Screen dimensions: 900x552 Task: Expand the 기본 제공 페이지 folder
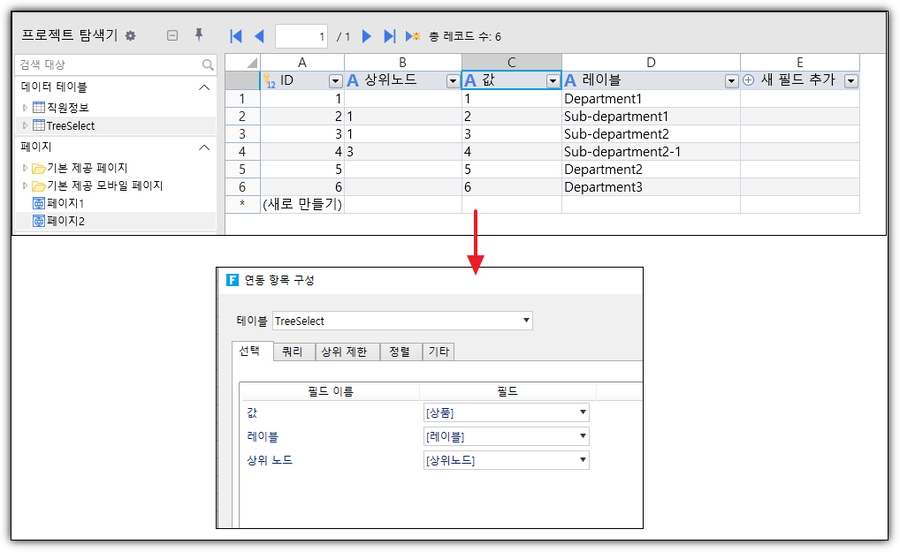pos(25,168)
